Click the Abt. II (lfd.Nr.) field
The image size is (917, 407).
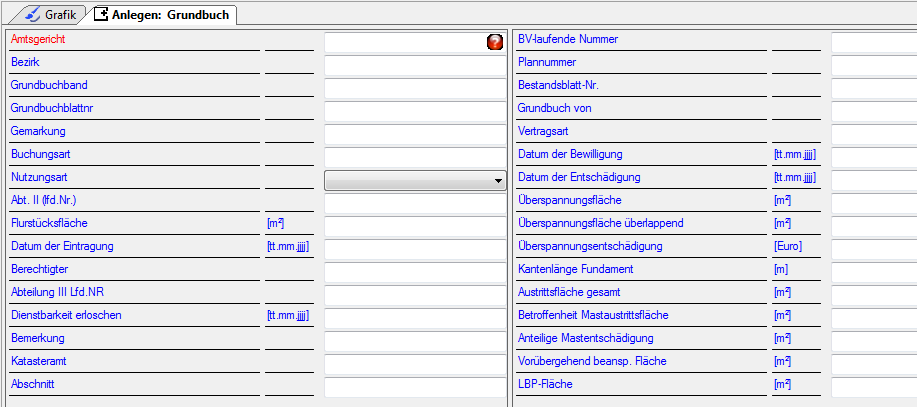415,204
